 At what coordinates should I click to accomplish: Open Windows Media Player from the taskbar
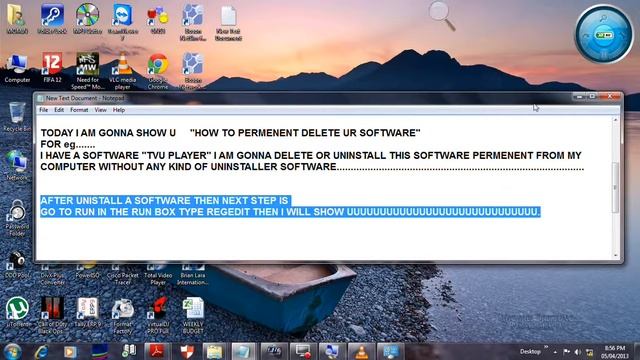pos(70,351)
